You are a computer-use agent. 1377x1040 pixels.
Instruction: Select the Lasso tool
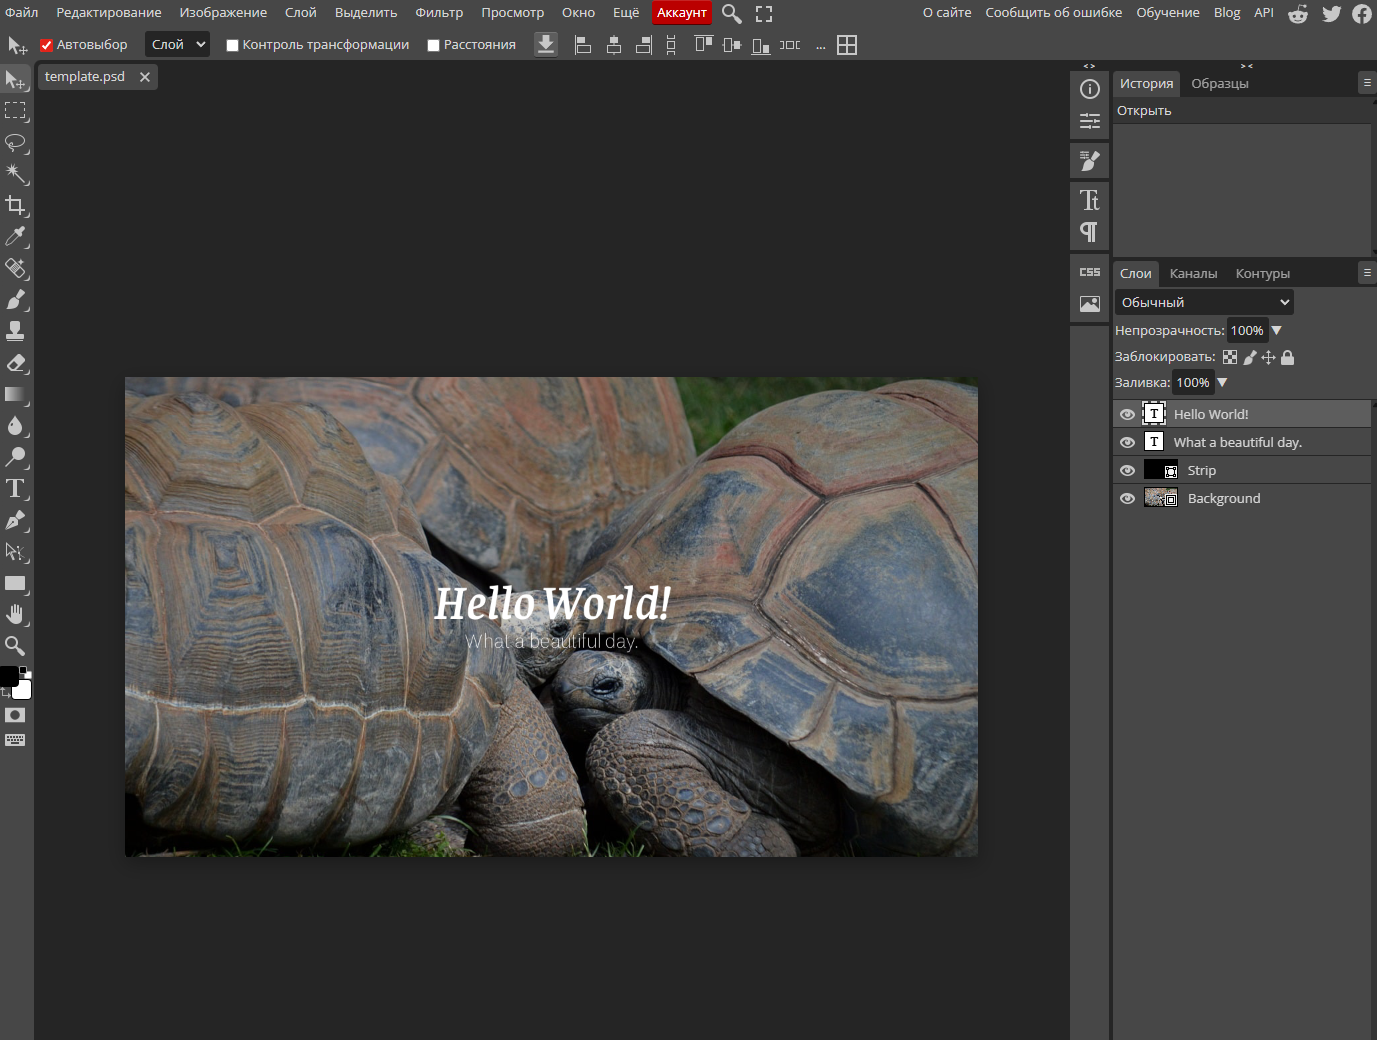[x=16, y=142]
